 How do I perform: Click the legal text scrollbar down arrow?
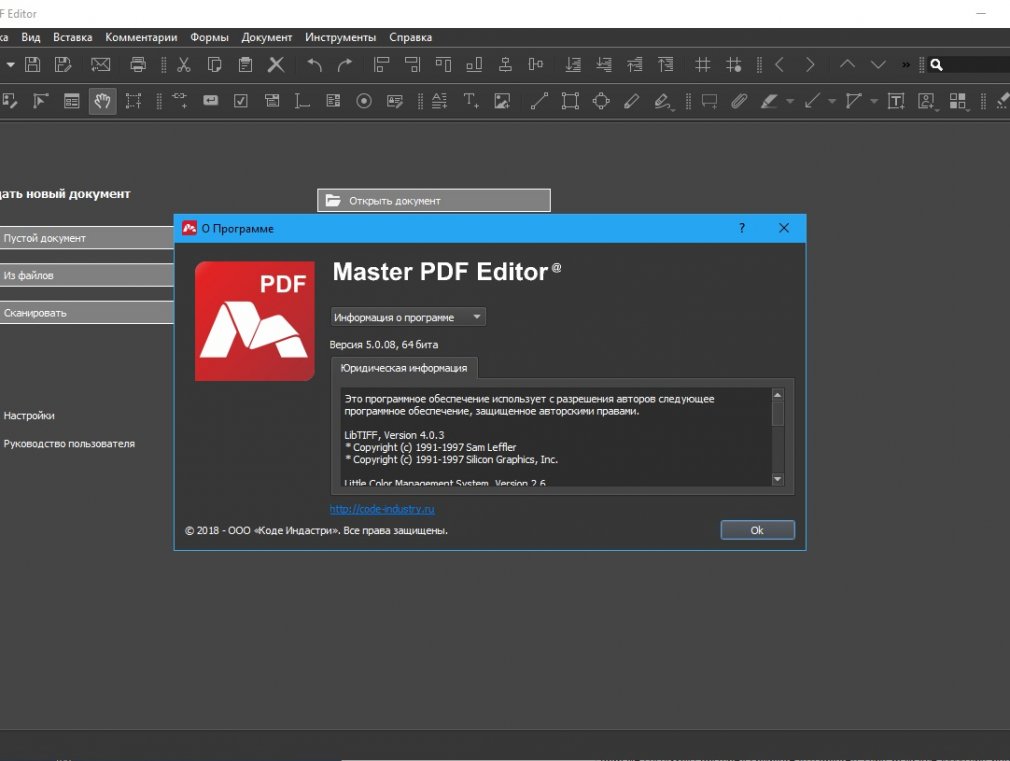(777, 479)
